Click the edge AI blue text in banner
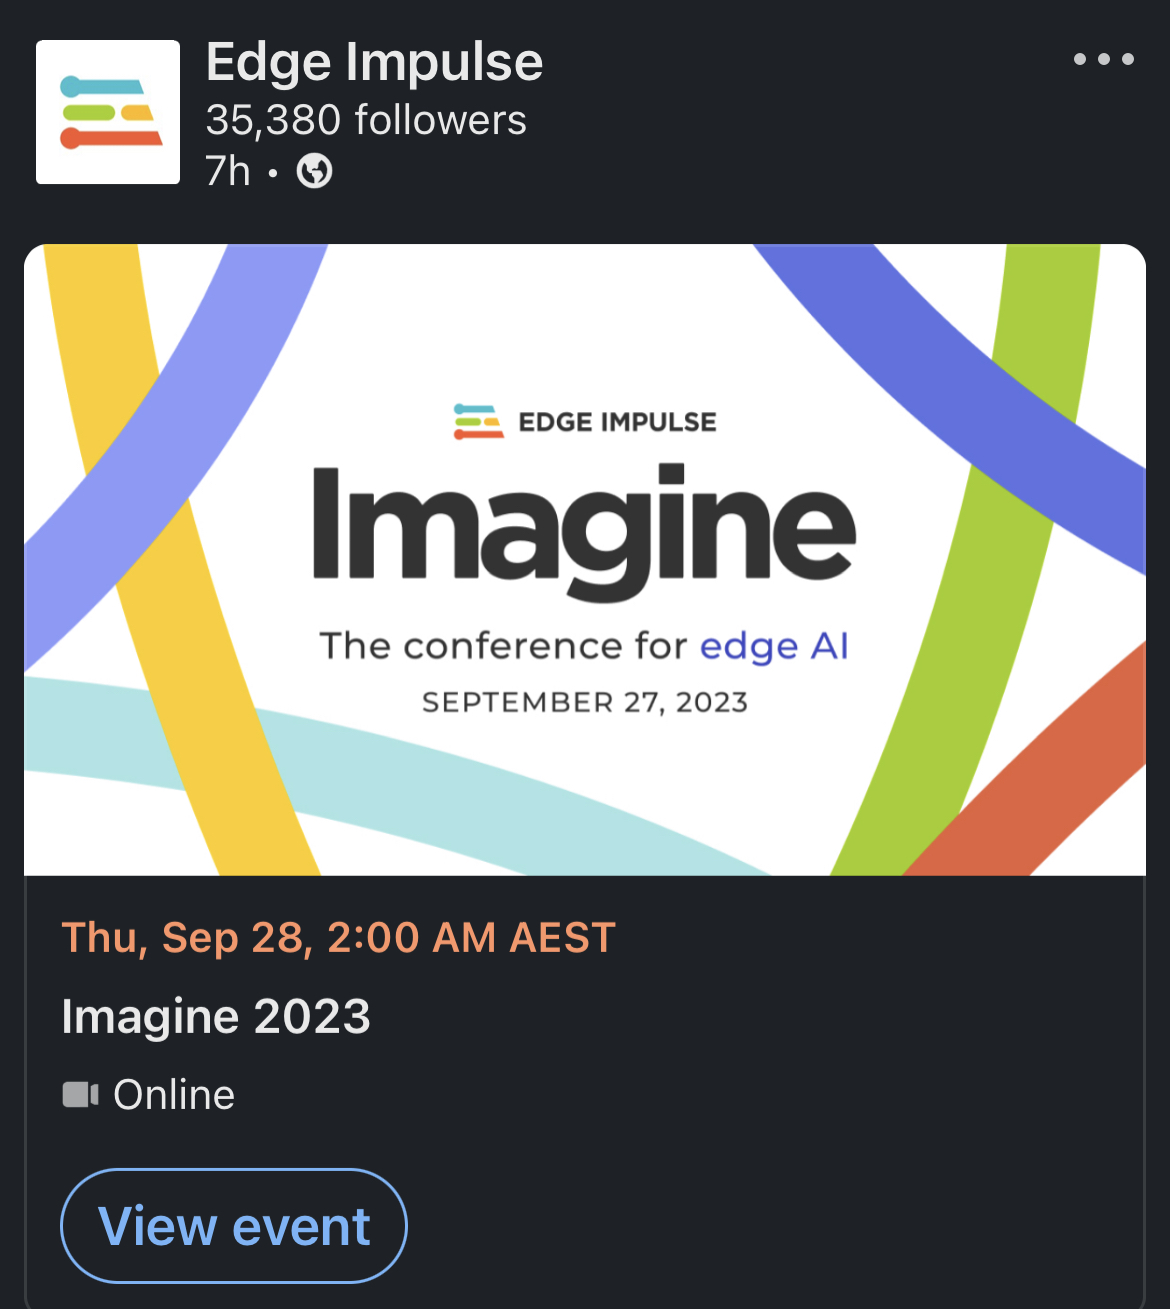 tap(774, 647)
